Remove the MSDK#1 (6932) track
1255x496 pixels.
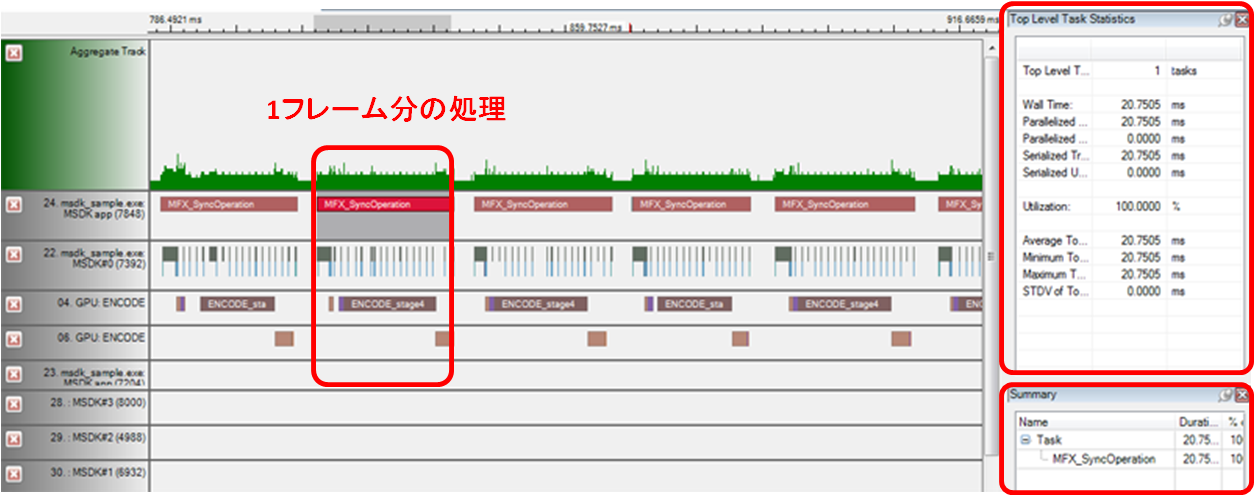coord(14,472)
